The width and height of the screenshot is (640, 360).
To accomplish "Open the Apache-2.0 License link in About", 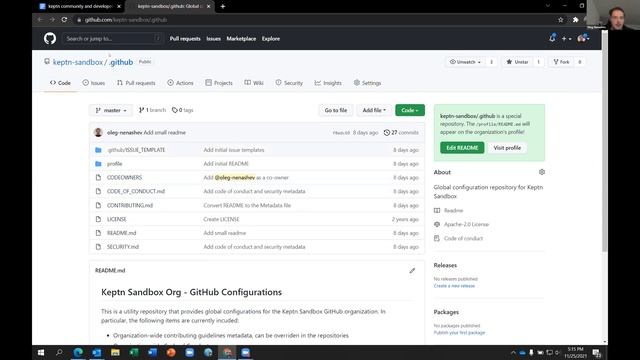I will pos(466,224).
